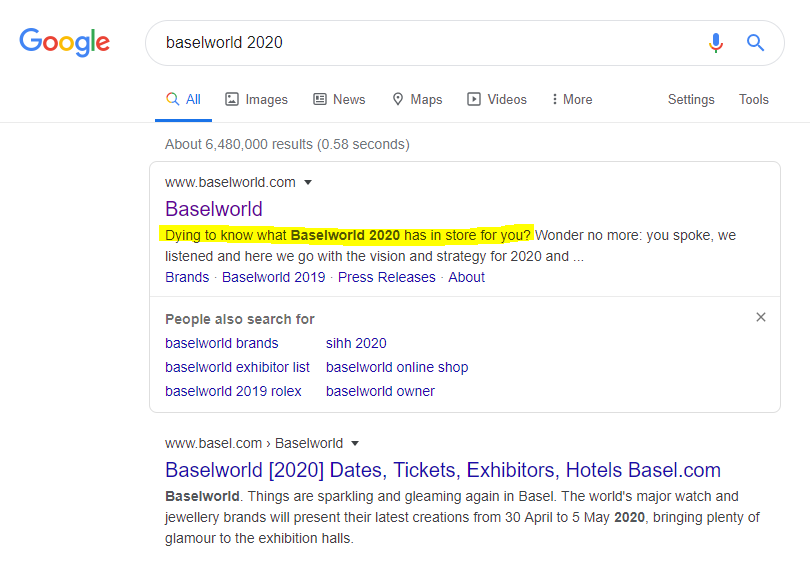Open the About sitelink
Image resolution: width=810 pixels, height=575 pixels.
(x=466, y=277)
